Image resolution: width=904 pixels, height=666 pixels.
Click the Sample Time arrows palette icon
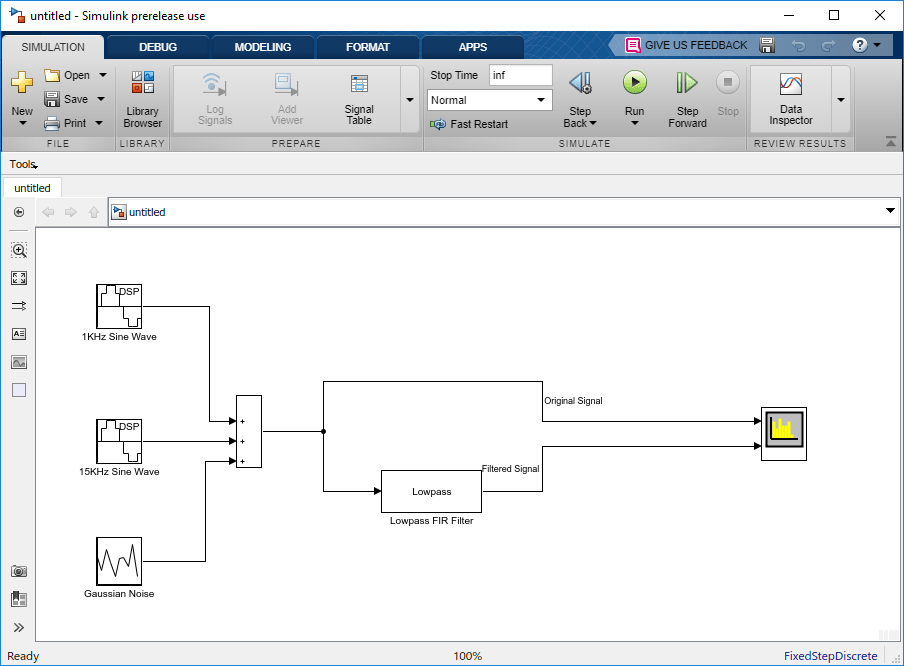(19, 306)
